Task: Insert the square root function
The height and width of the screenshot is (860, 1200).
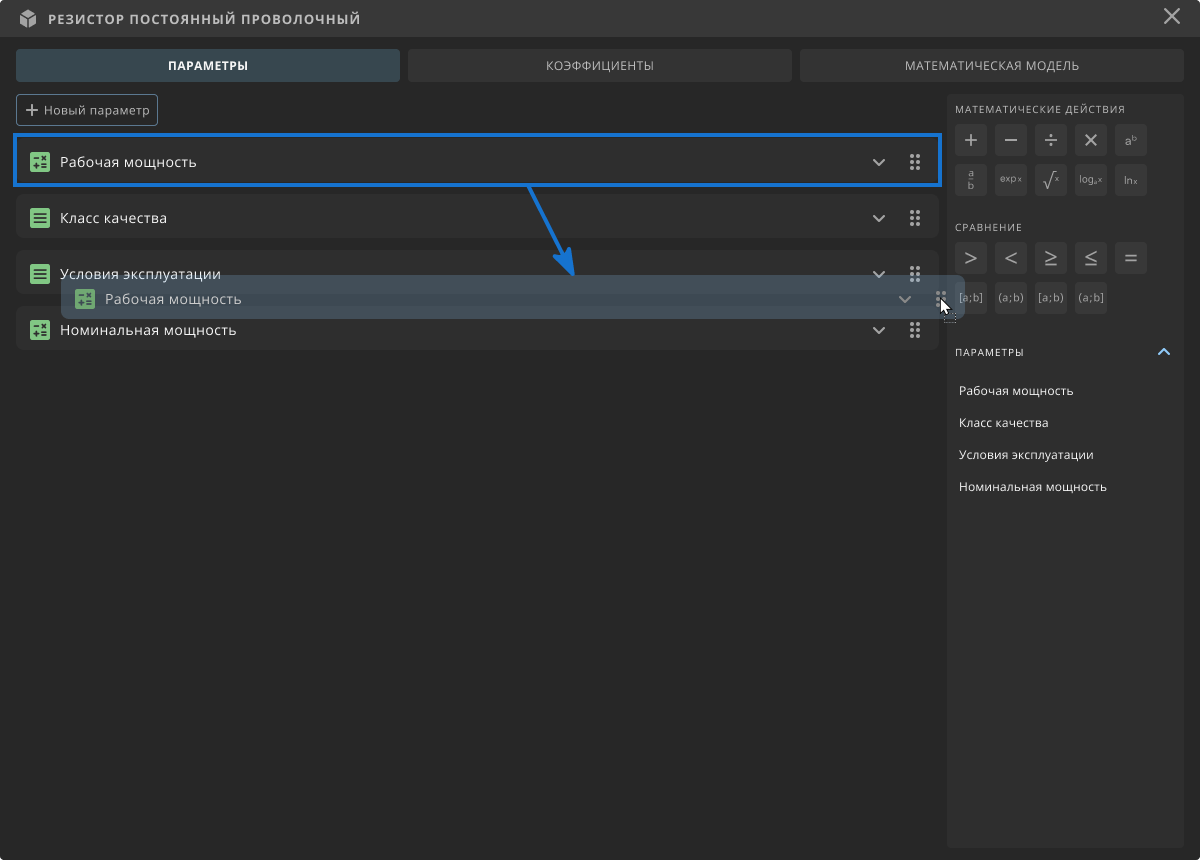Action: tap(1051, 180)
